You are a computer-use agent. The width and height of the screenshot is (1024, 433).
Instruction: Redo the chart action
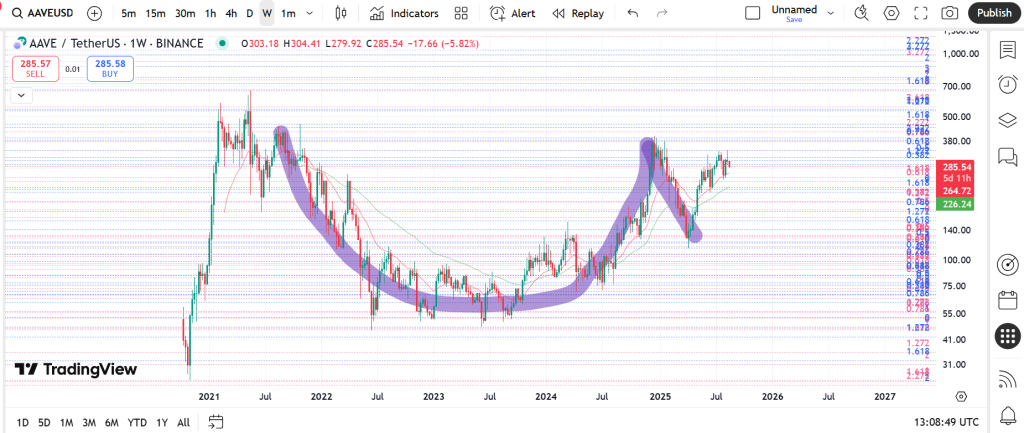[x=662, y=13]
